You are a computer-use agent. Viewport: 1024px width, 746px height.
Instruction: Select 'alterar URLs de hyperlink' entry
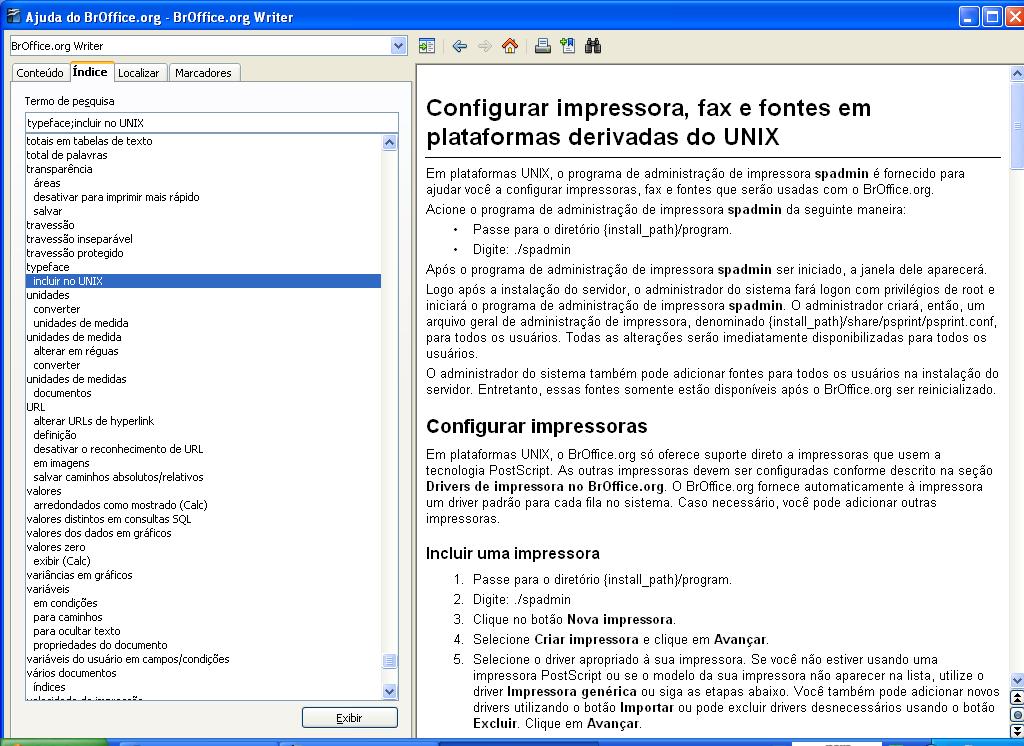(93, 421)
